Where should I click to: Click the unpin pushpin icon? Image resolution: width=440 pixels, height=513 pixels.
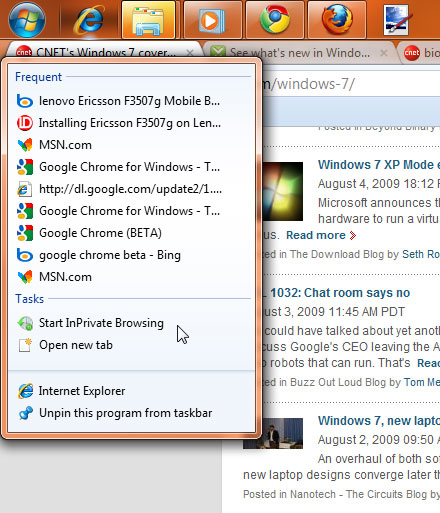25,413
